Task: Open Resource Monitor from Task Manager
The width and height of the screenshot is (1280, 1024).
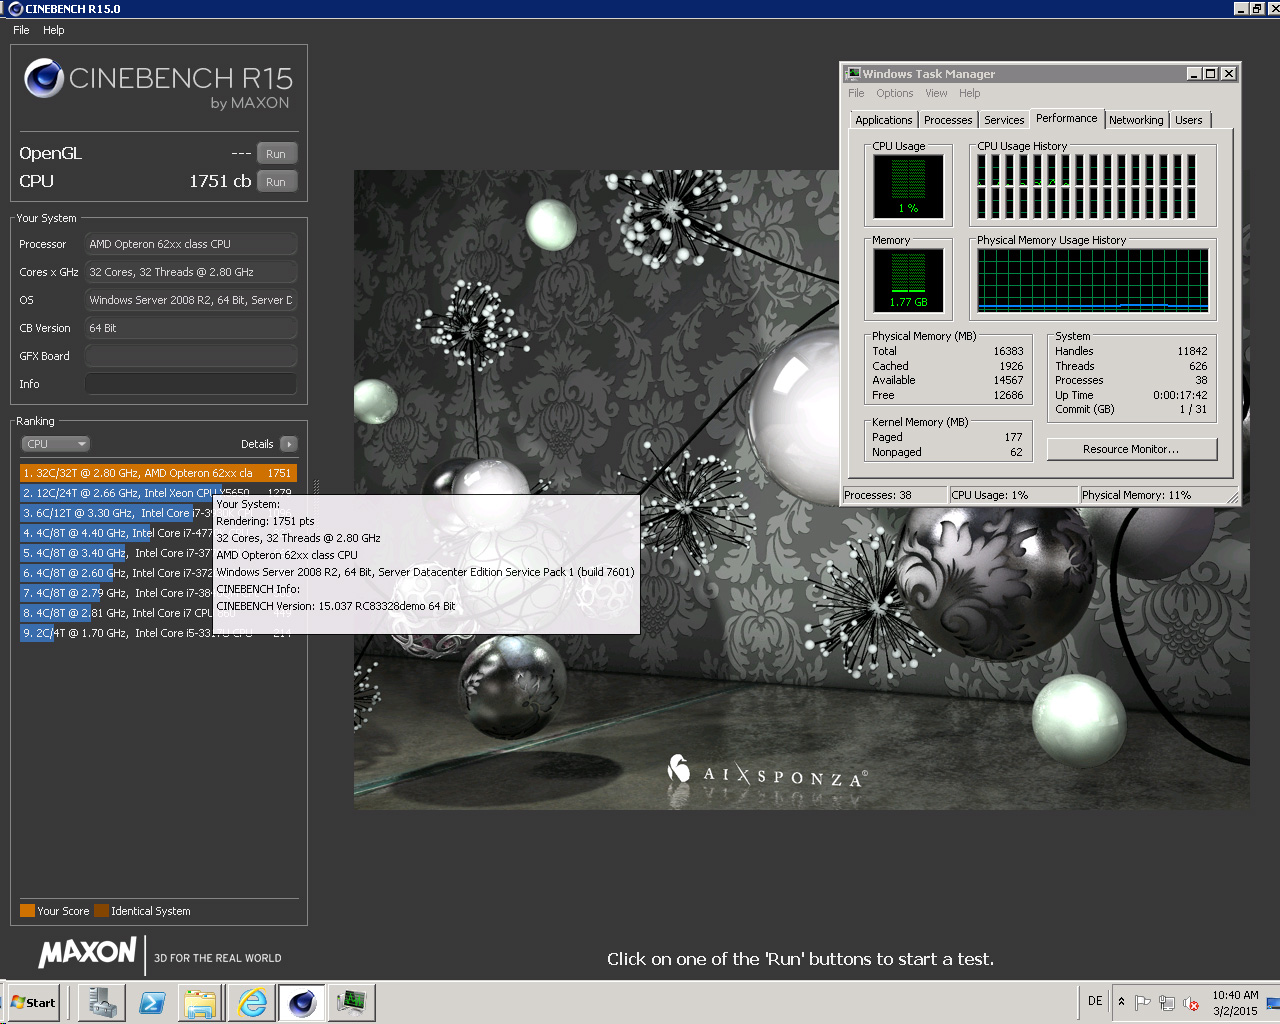Action: pos(1131,449)
